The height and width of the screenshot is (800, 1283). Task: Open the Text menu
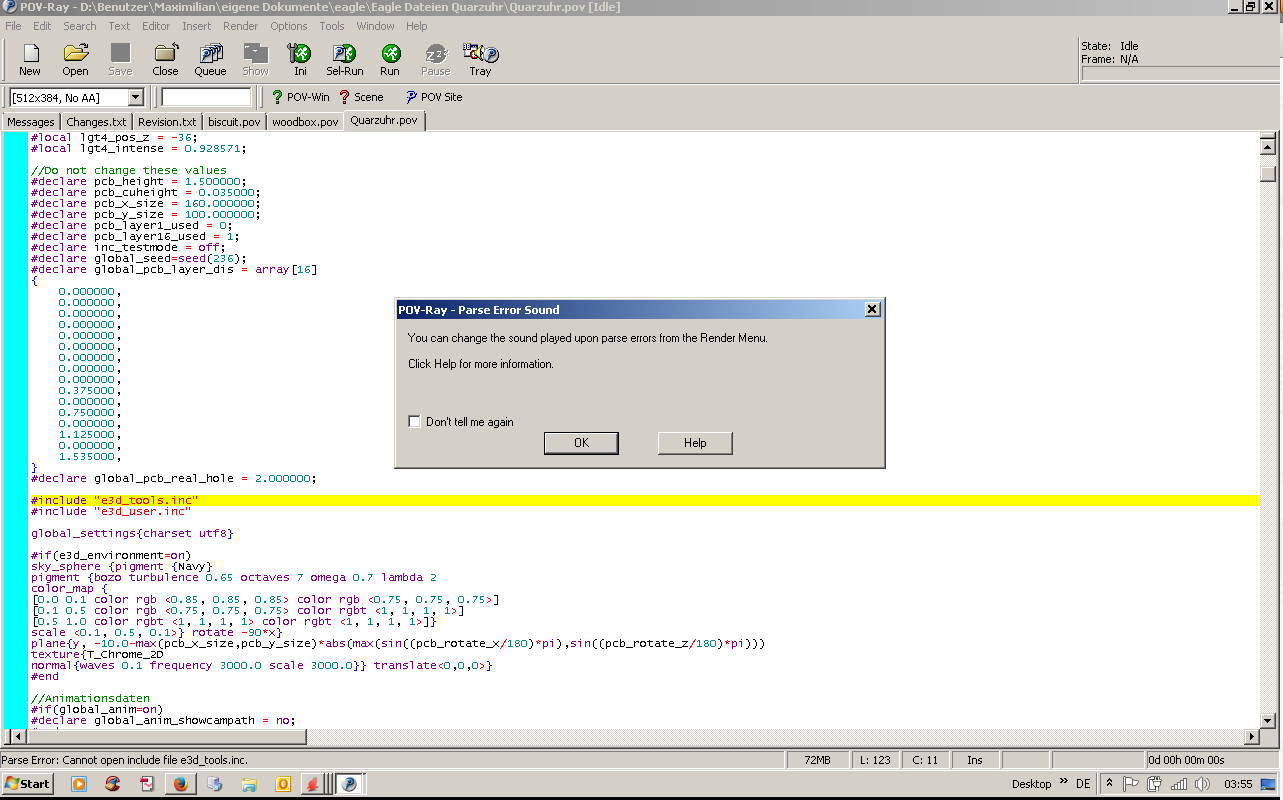point(119,26)
